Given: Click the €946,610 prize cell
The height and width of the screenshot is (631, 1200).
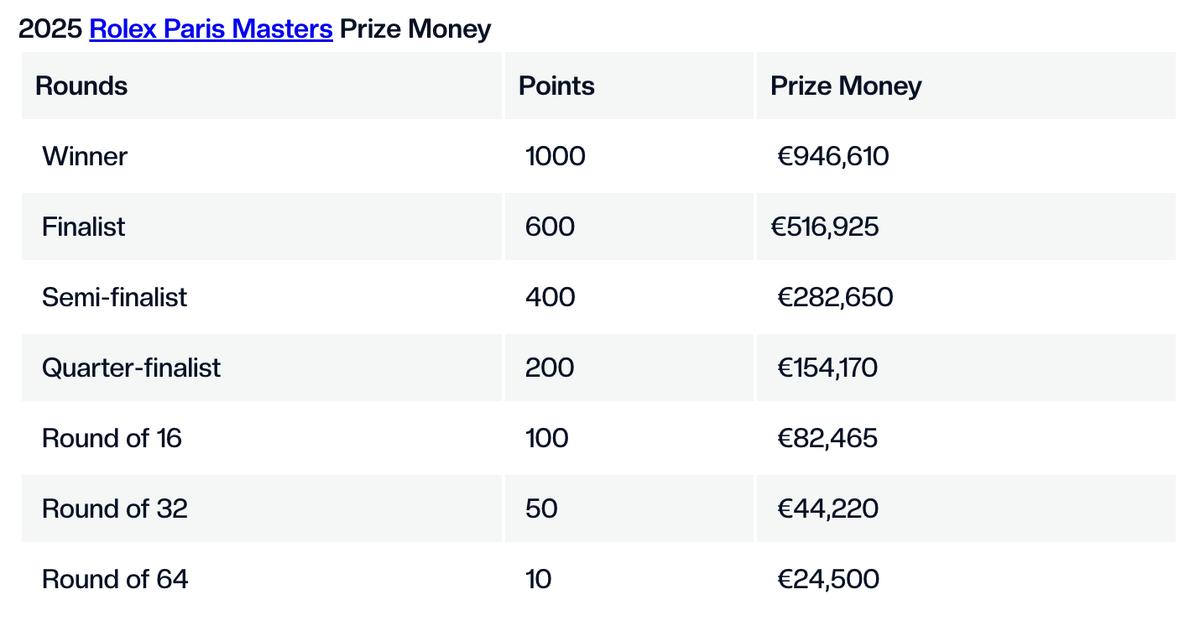Looking at the screenshot, I should 833,157.
